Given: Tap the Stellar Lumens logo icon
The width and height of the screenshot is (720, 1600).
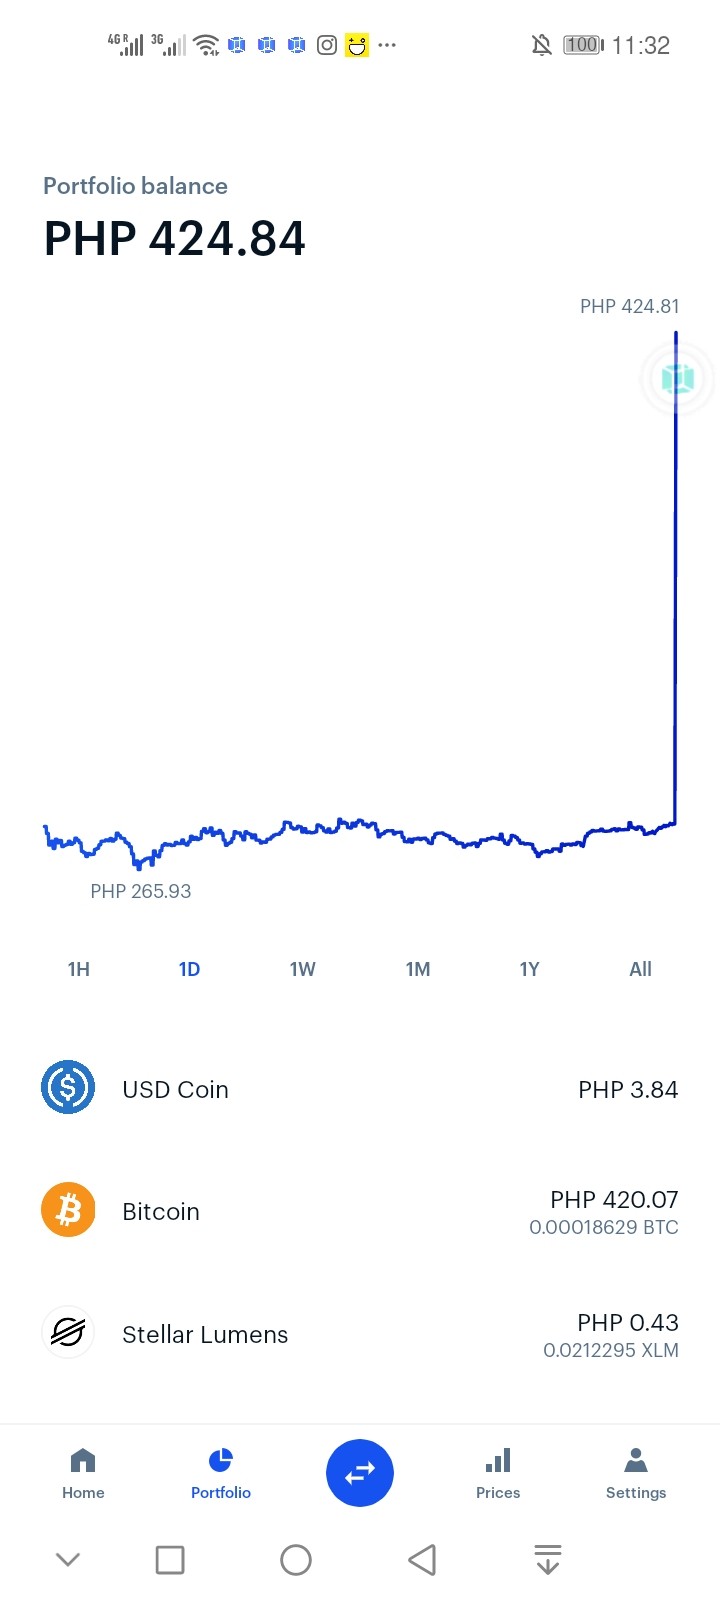Looking at the screenshot, I should (x=68, y=1332).
